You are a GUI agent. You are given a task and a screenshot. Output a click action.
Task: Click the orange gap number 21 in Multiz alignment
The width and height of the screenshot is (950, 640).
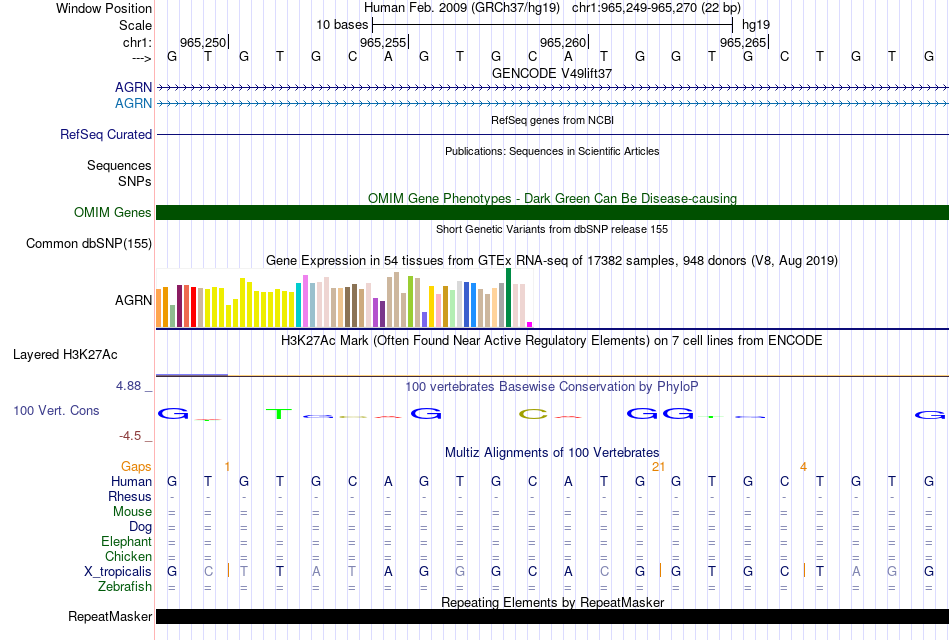(x=658, y=467)
